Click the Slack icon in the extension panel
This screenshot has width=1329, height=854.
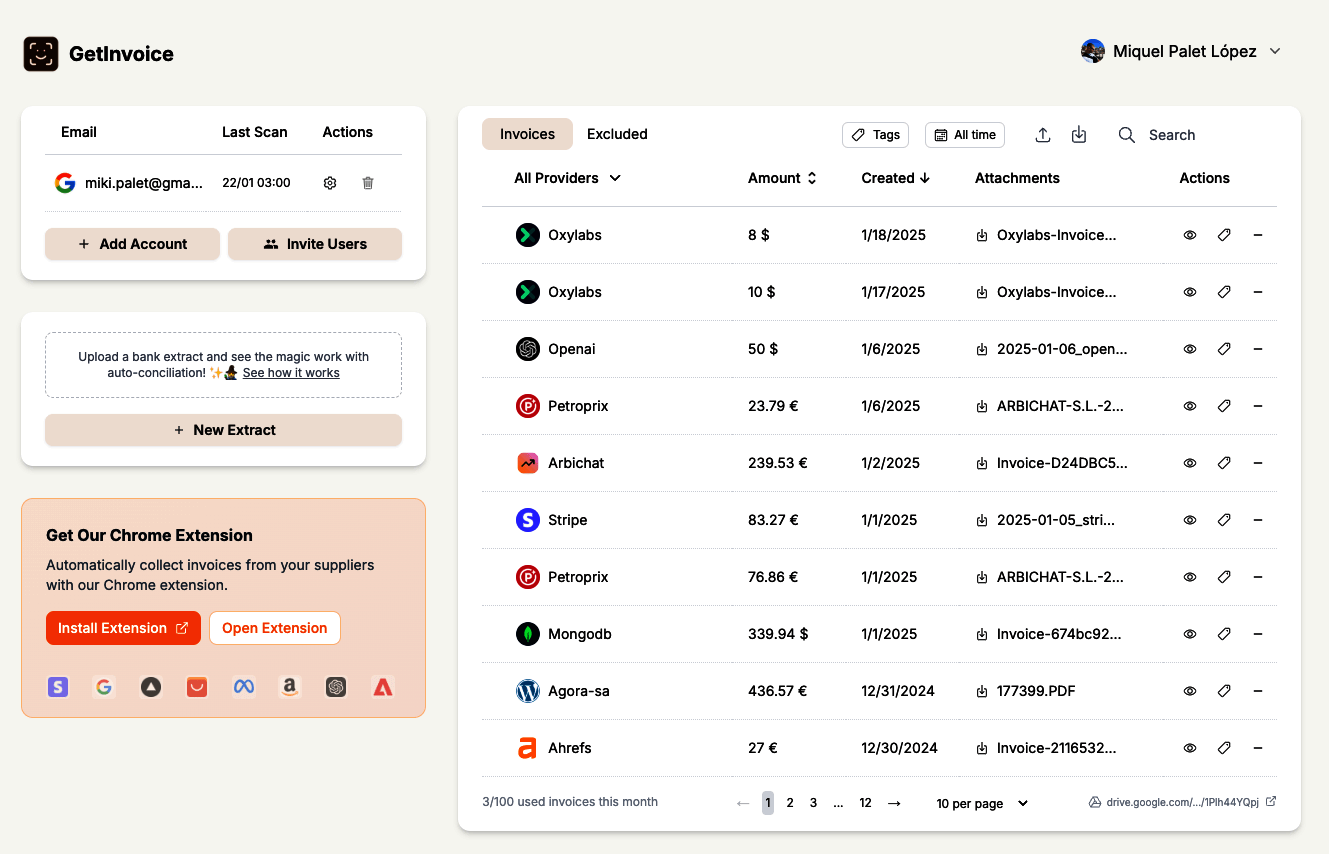pyautogui.click(x=57, y=687)
